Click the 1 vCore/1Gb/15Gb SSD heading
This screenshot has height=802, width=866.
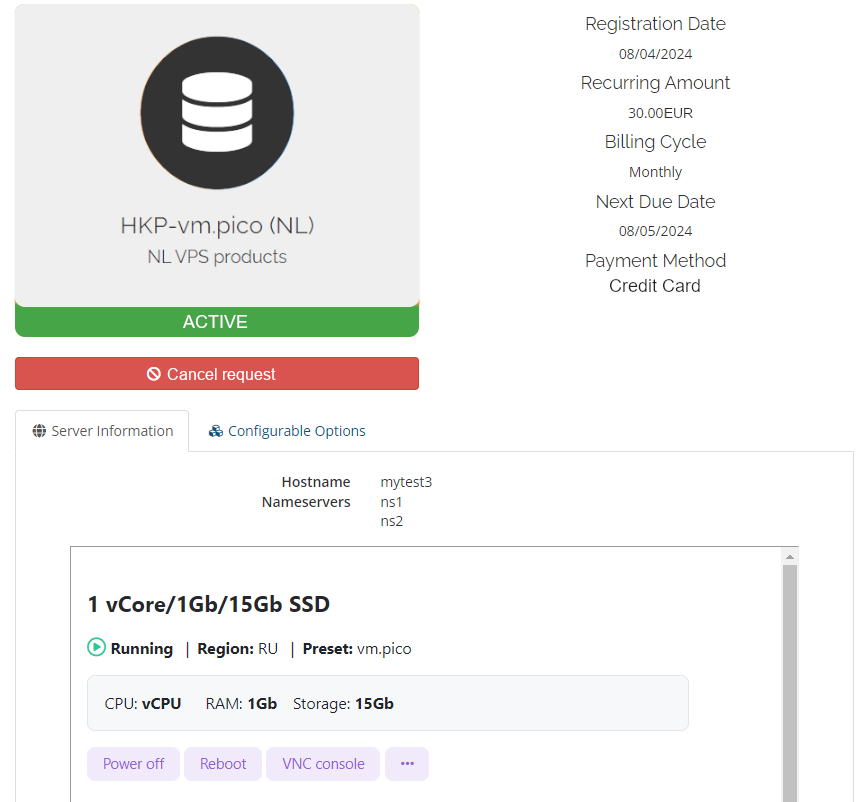pos(209,604)
